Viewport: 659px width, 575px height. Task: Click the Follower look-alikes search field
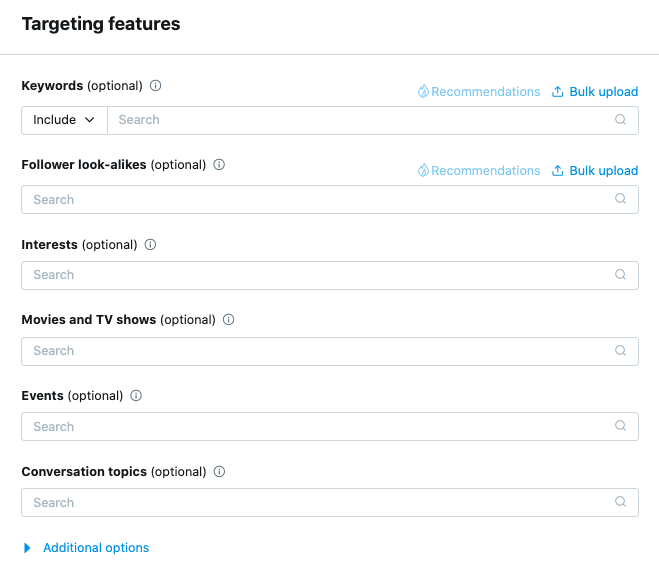[x=320, y=200]
